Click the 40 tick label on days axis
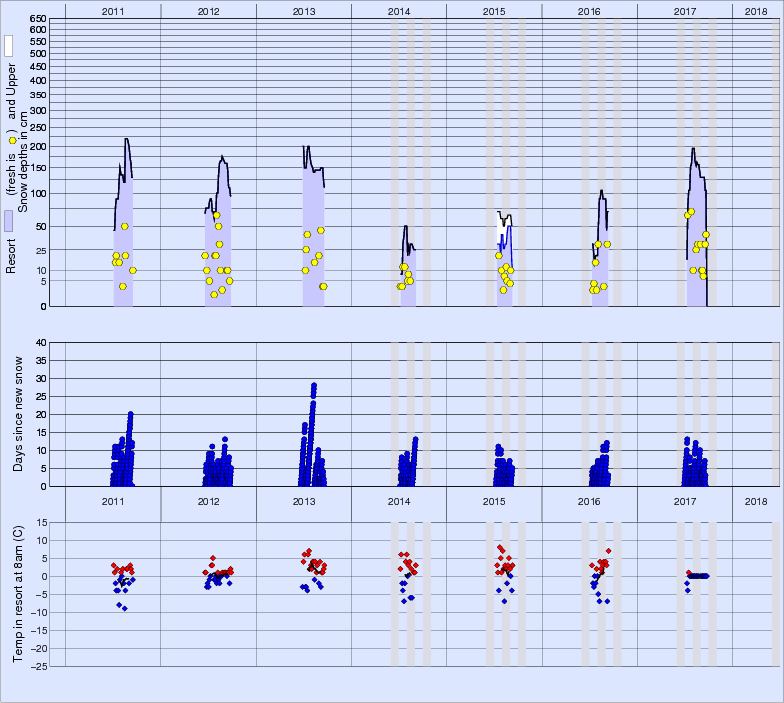 click(x=41, y=343)
